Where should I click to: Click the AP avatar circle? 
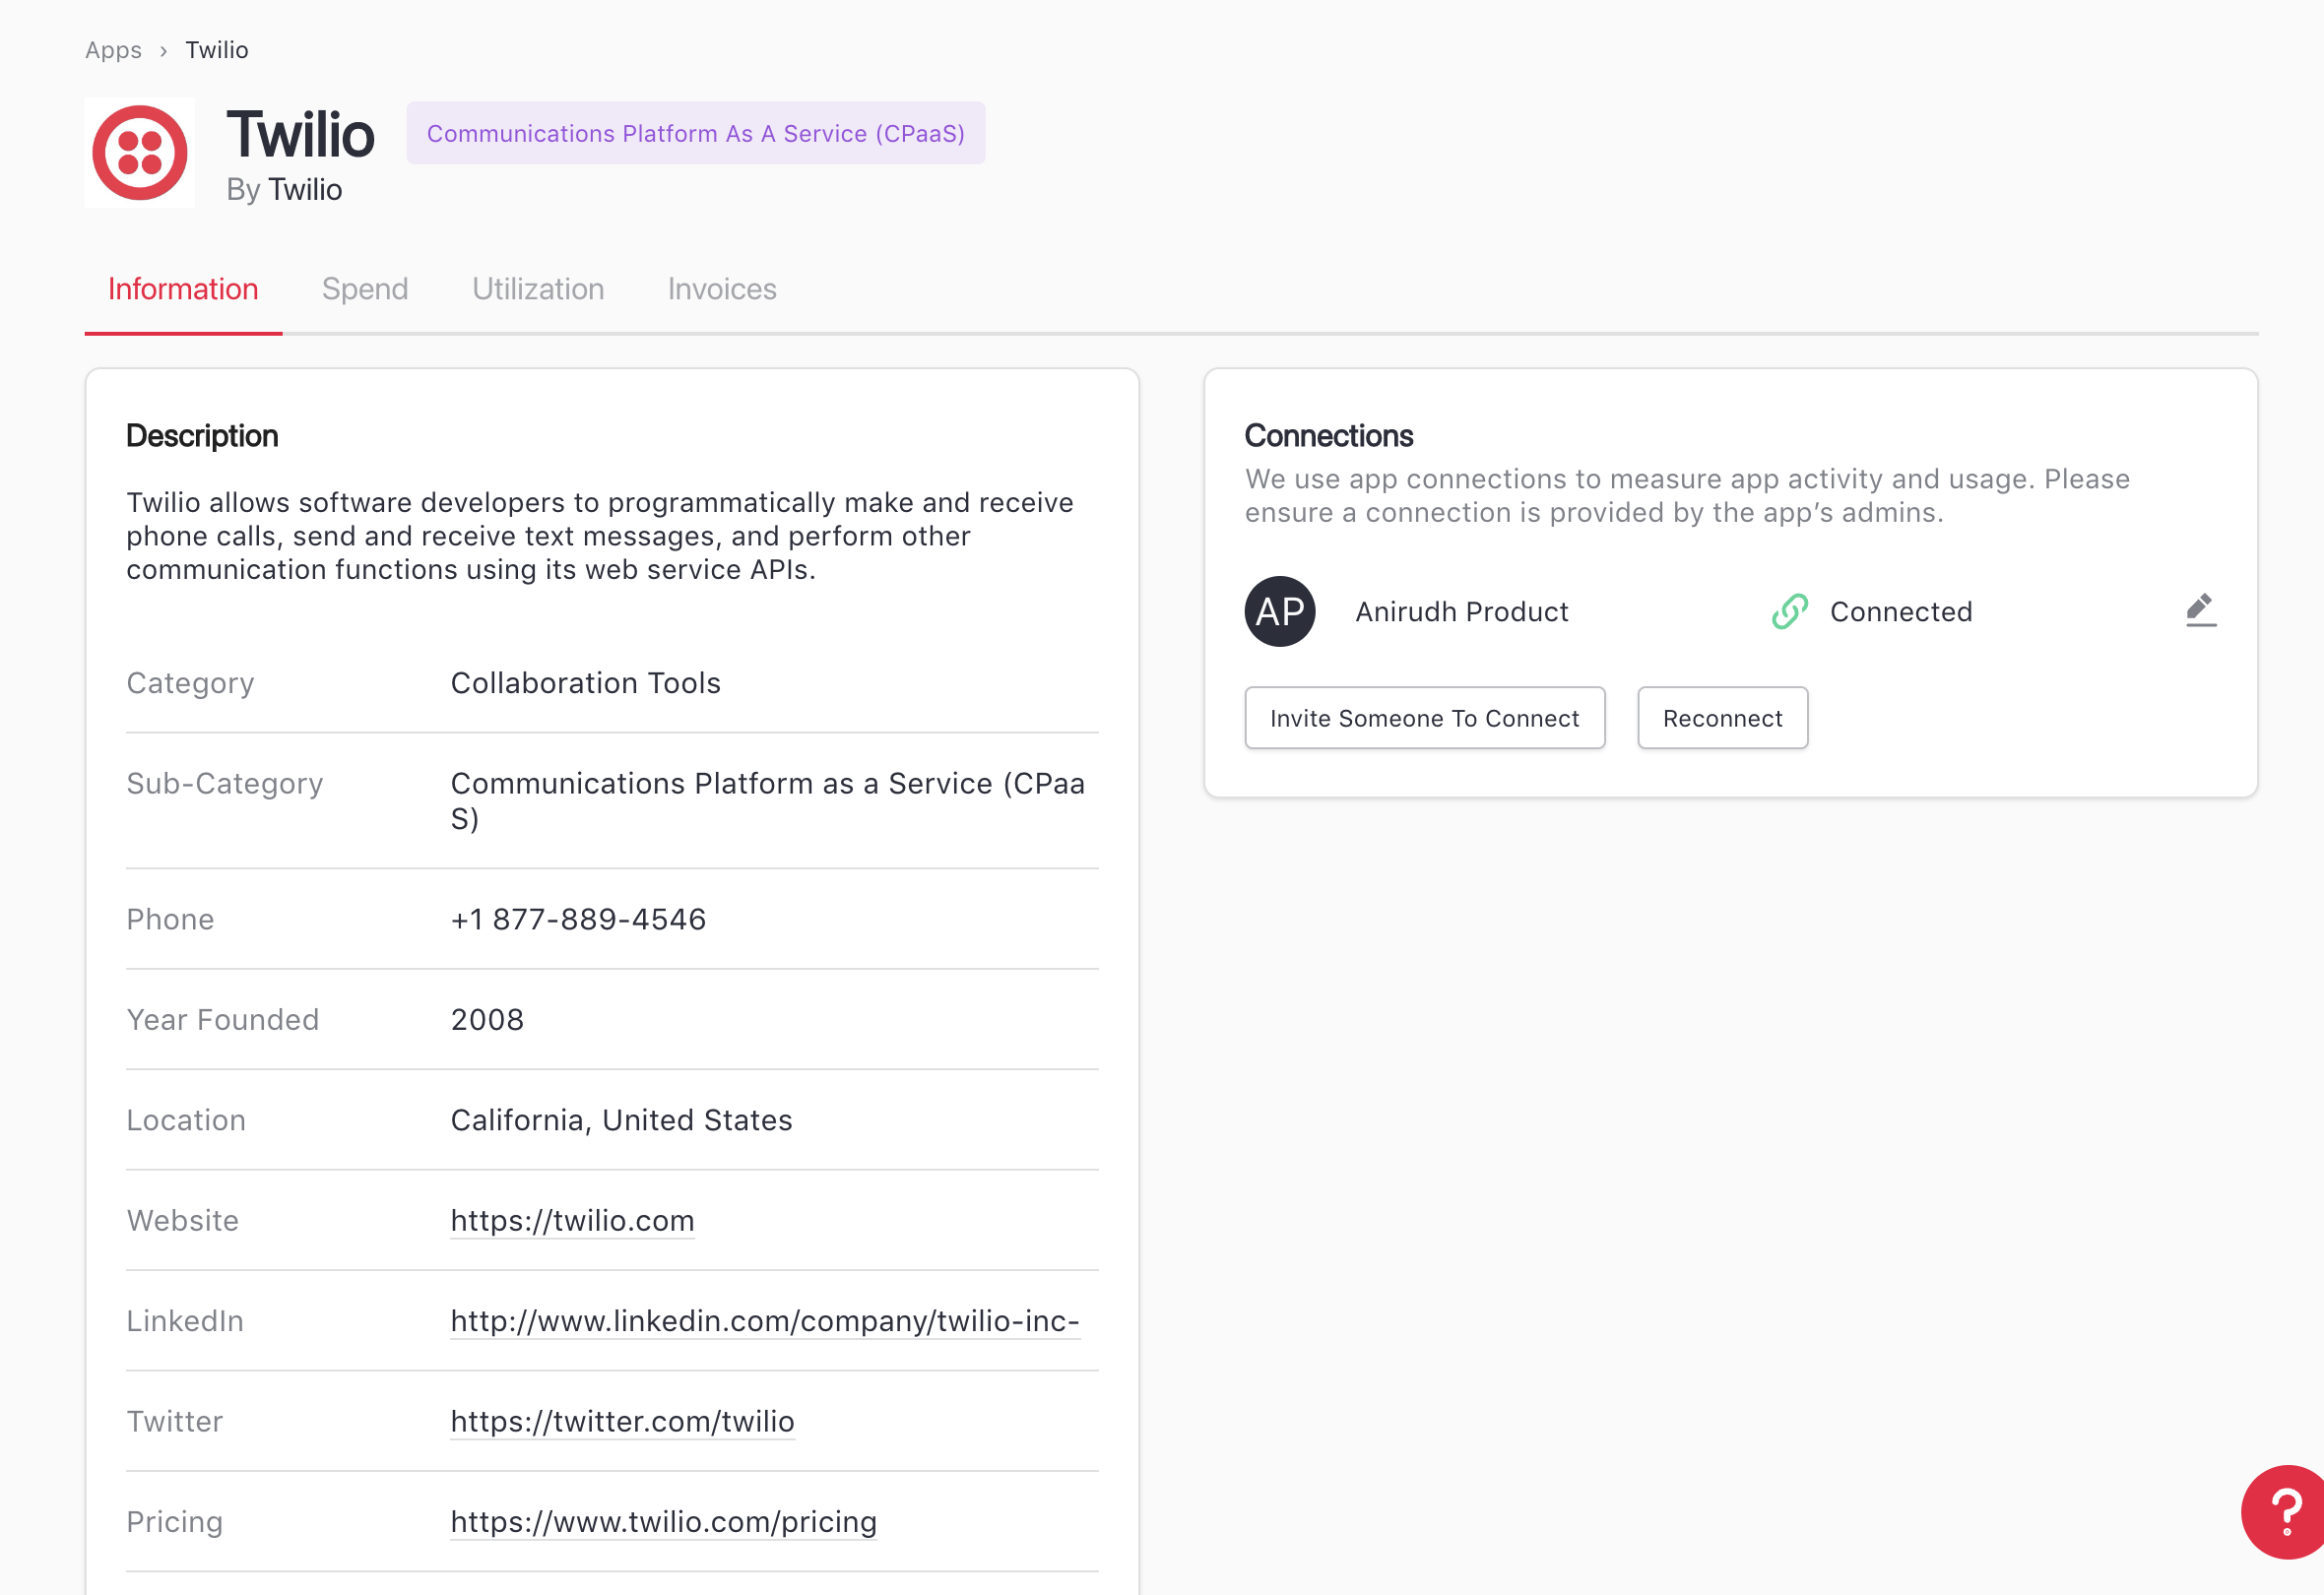click(x=1279, y=611)
